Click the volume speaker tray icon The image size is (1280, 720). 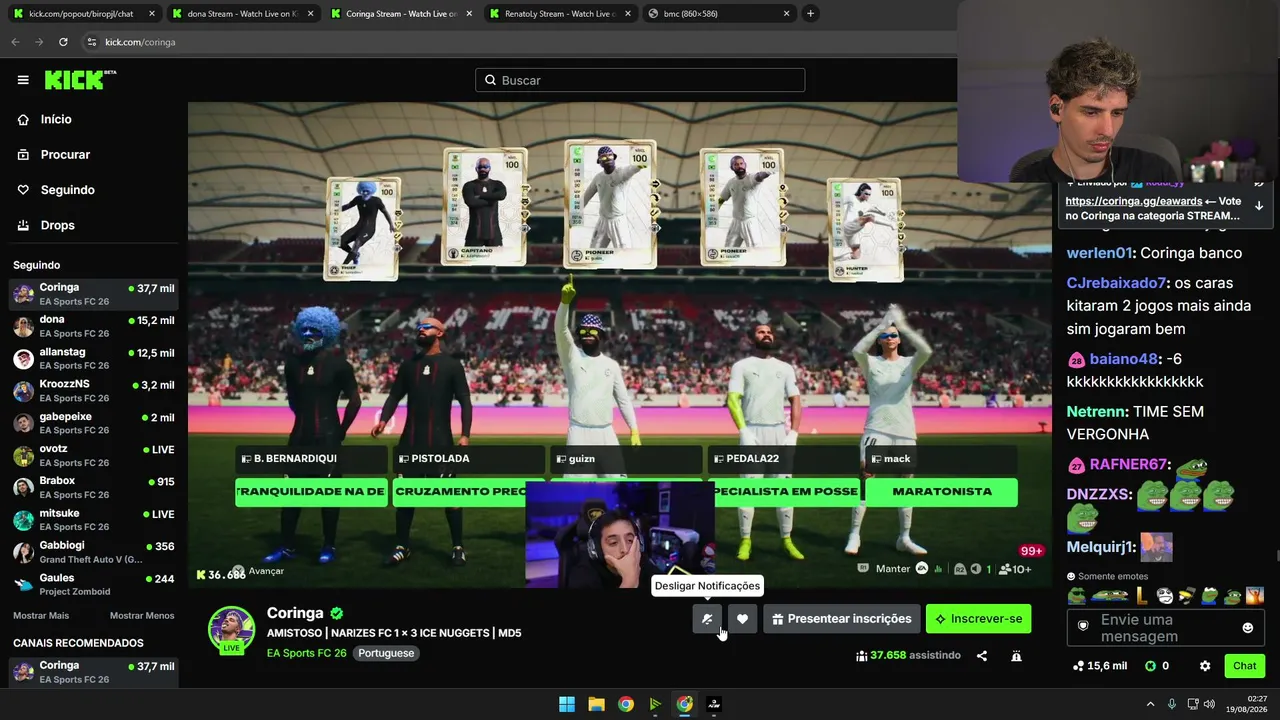click(1209, 704)
